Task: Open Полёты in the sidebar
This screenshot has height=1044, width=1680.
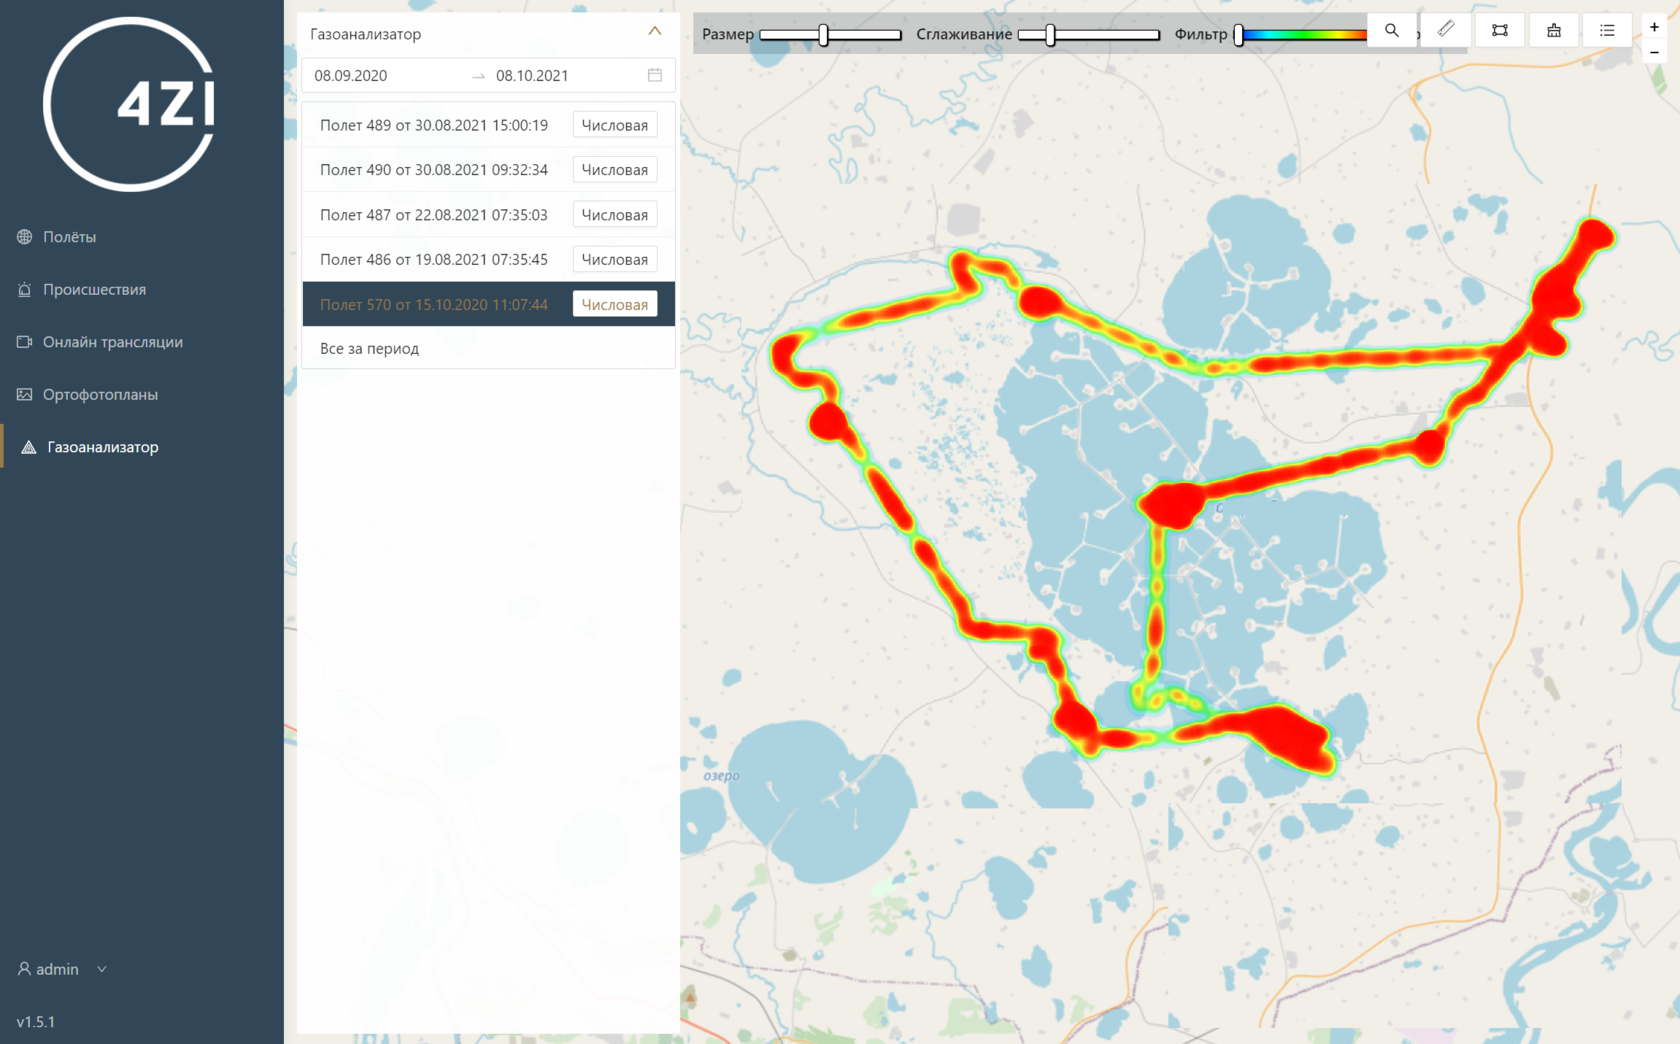Action: point(69,237)
